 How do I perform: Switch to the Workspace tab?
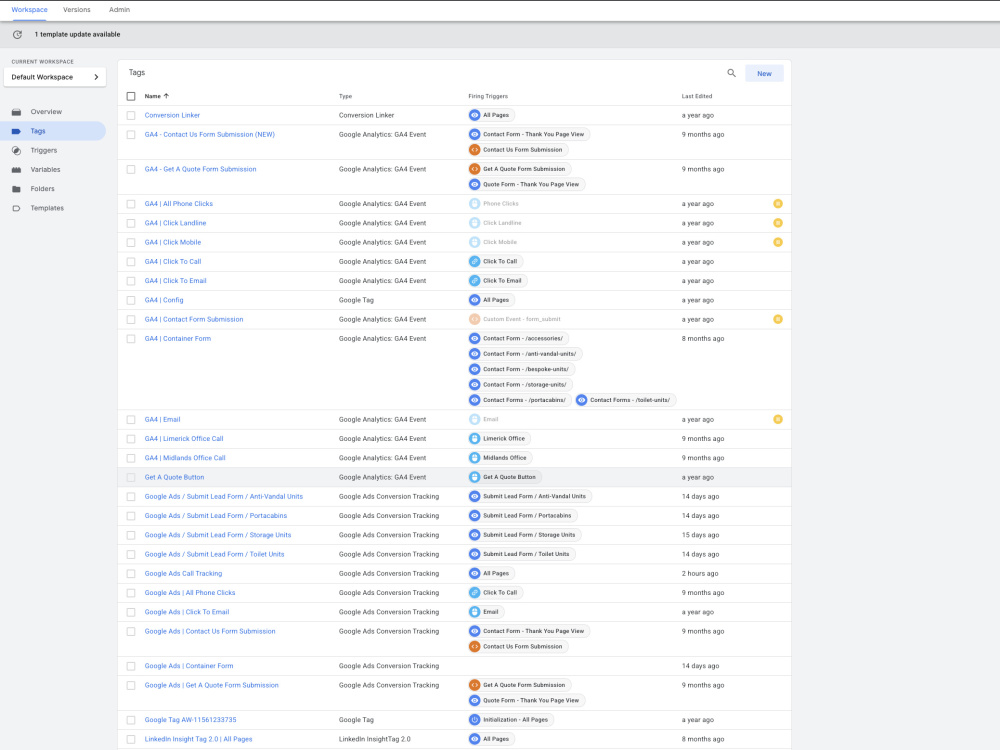pos(29,10)
